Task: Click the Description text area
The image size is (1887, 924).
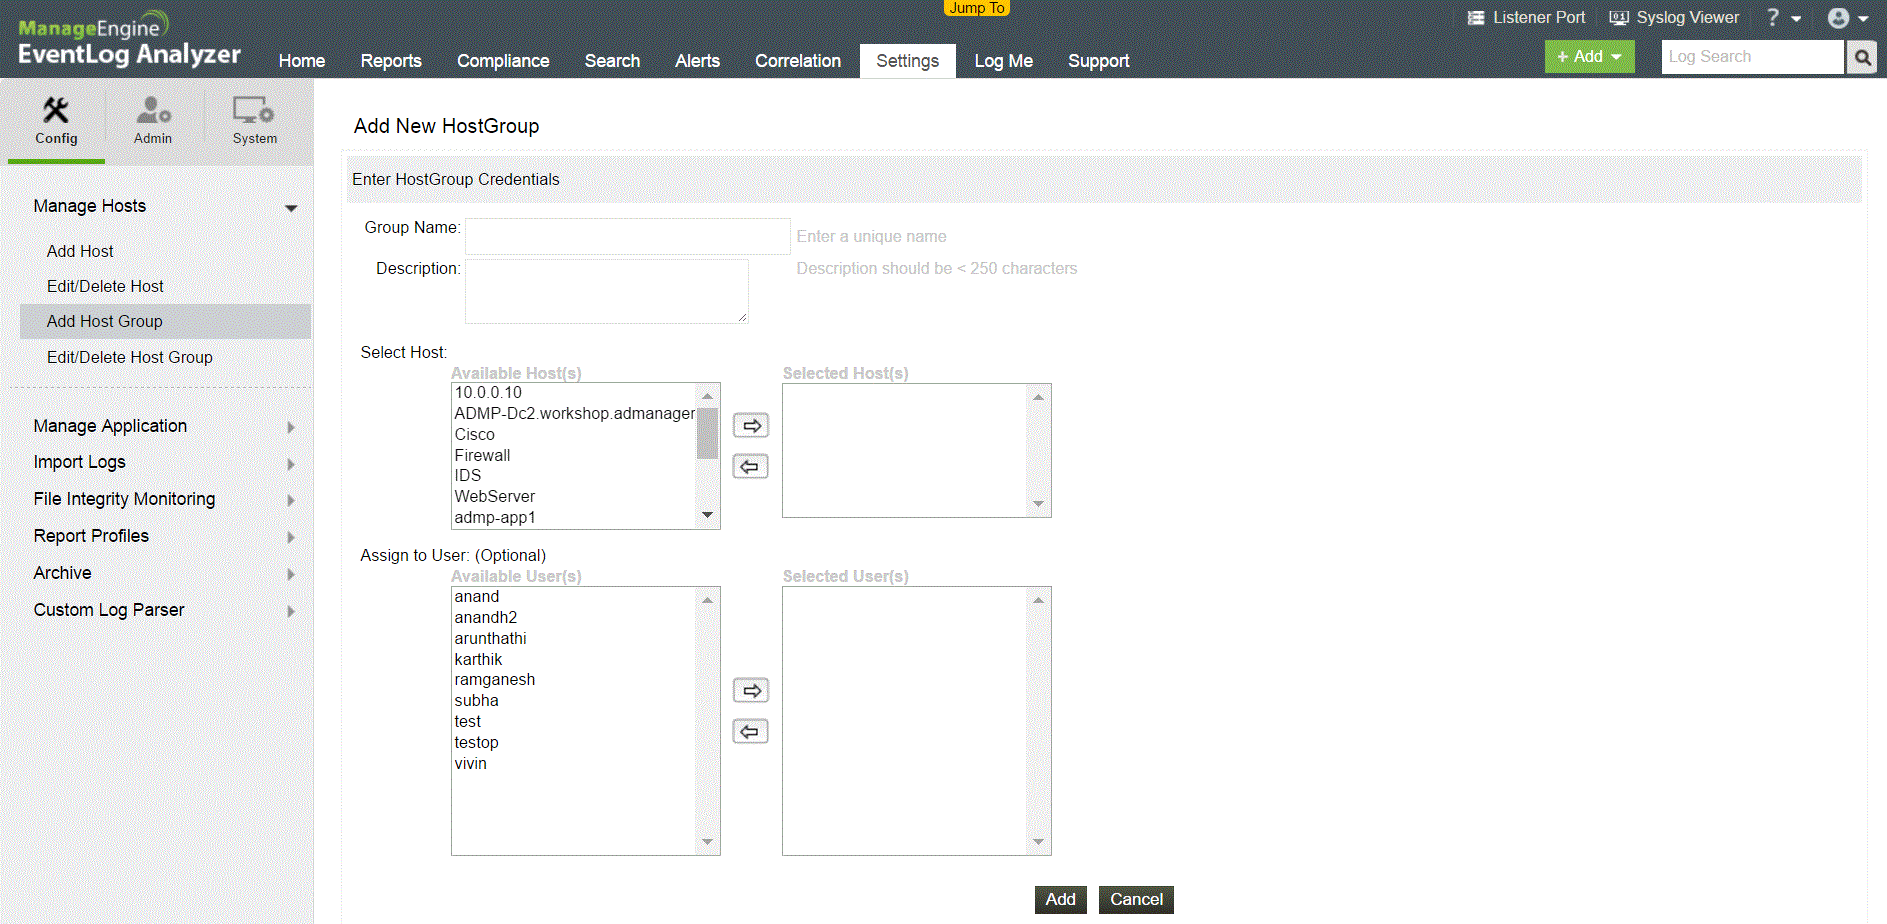Action: [x=607, y=291]
